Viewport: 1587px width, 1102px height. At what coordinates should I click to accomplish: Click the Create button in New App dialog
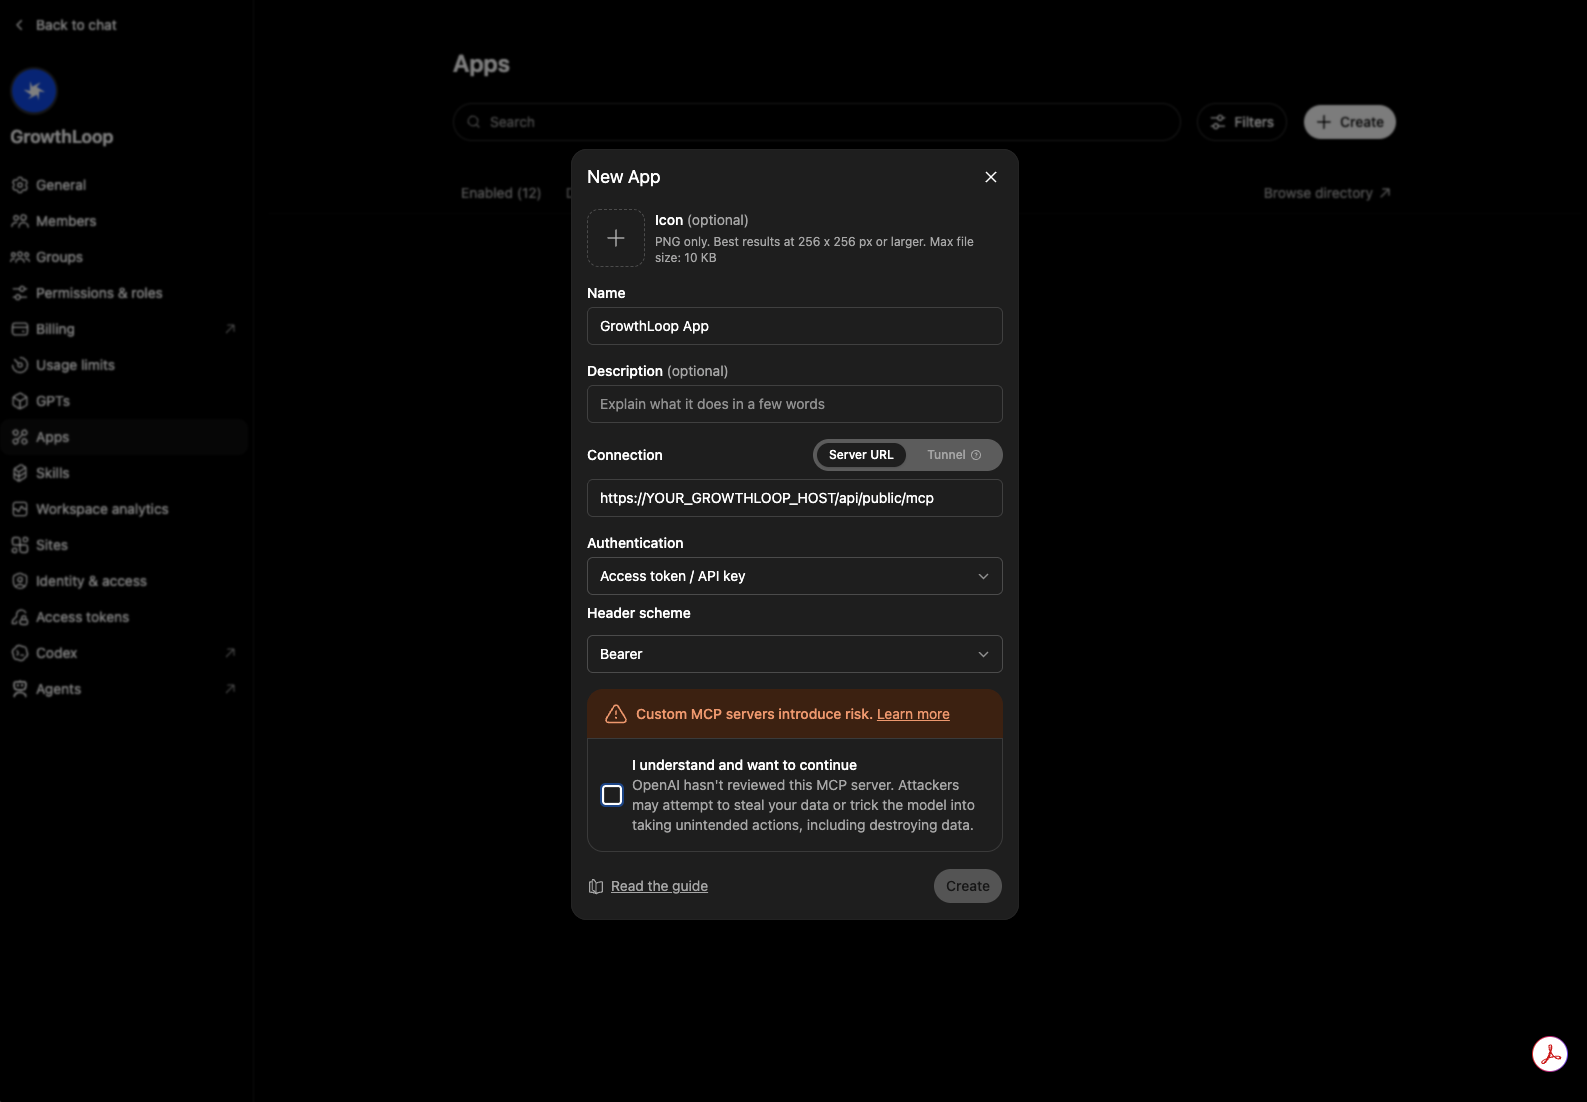(x=968, y=886)
